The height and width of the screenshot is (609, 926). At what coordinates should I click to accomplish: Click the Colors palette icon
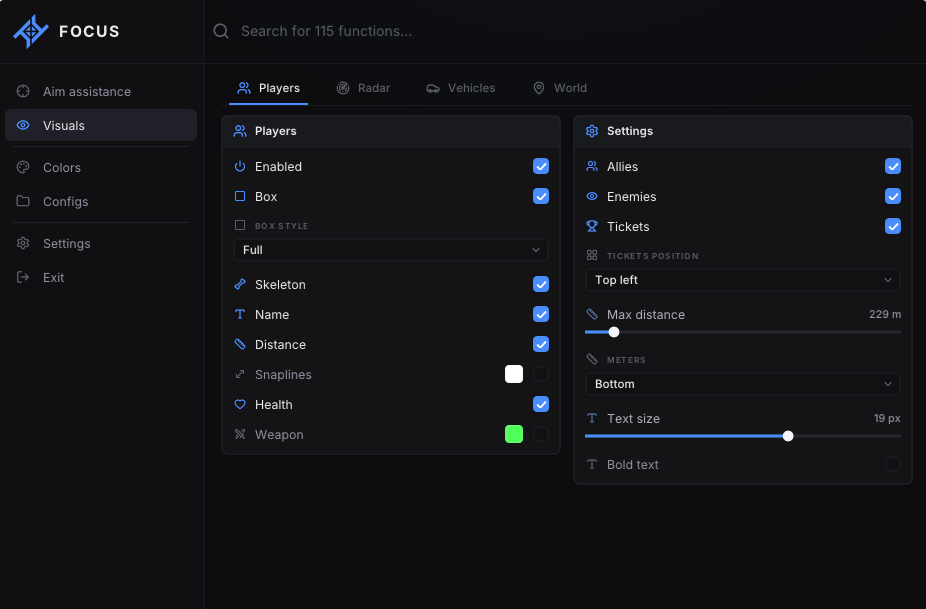(23, 167)
